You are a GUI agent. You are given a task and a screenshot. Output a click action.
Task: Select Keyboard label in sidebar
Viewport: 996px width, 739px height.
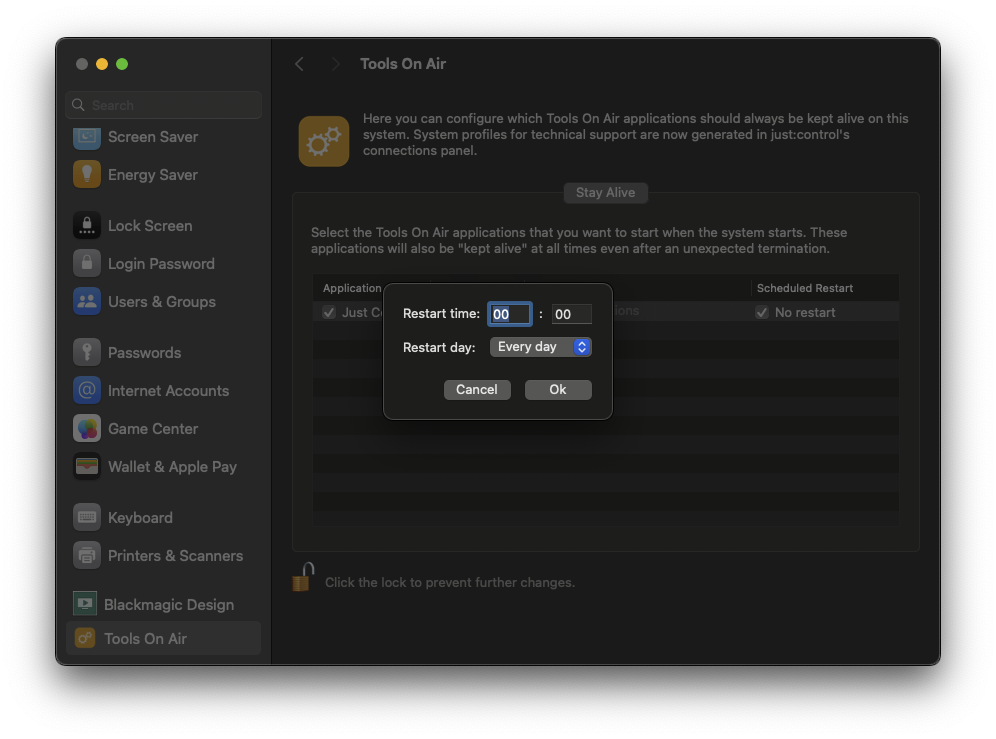click(140, 518)
